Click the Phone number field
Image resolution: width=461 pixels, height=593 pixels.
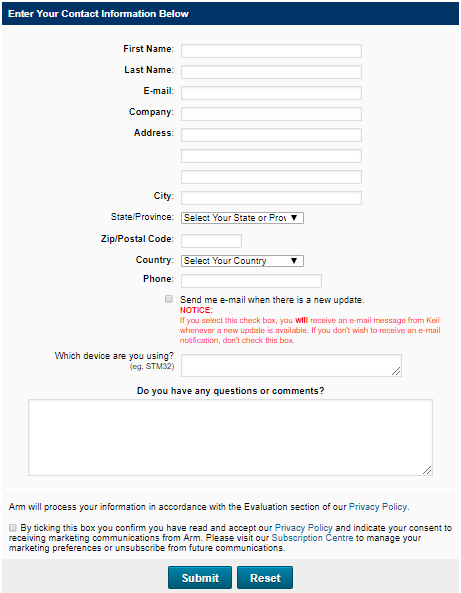click(x=251, y=281)
